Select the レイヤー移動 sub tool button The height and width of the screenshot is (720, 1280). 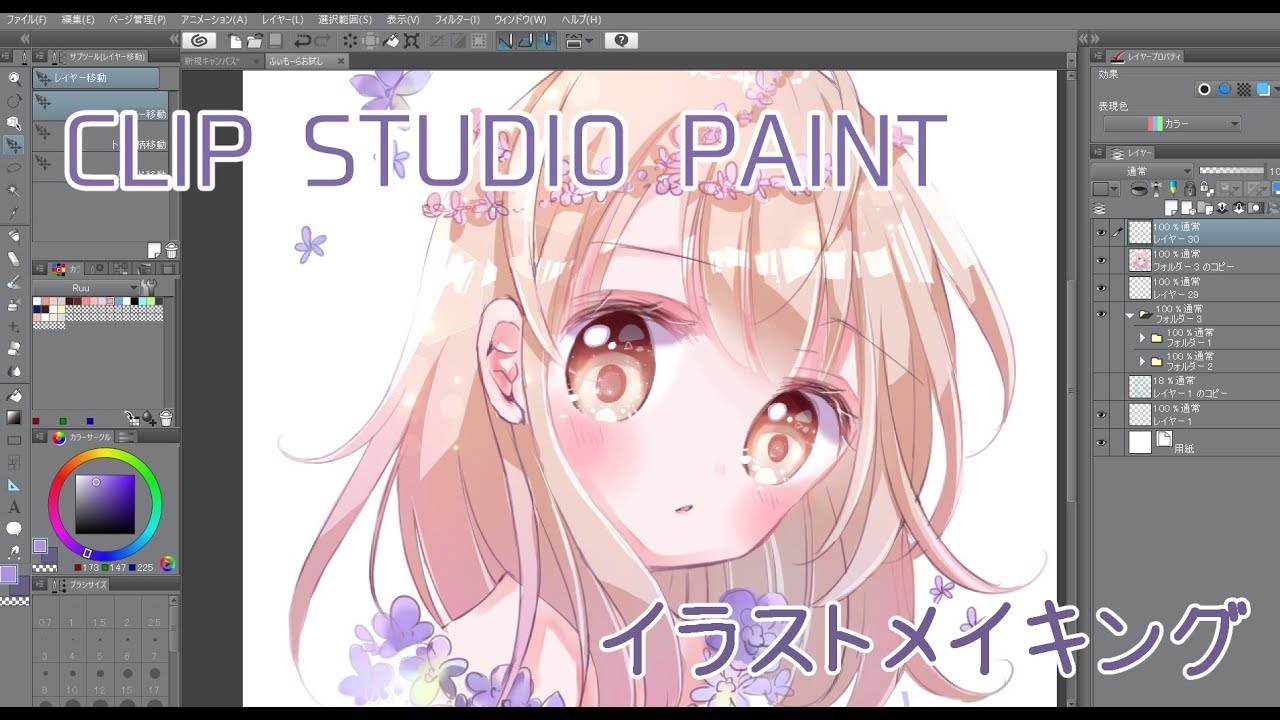click(96, 77)
